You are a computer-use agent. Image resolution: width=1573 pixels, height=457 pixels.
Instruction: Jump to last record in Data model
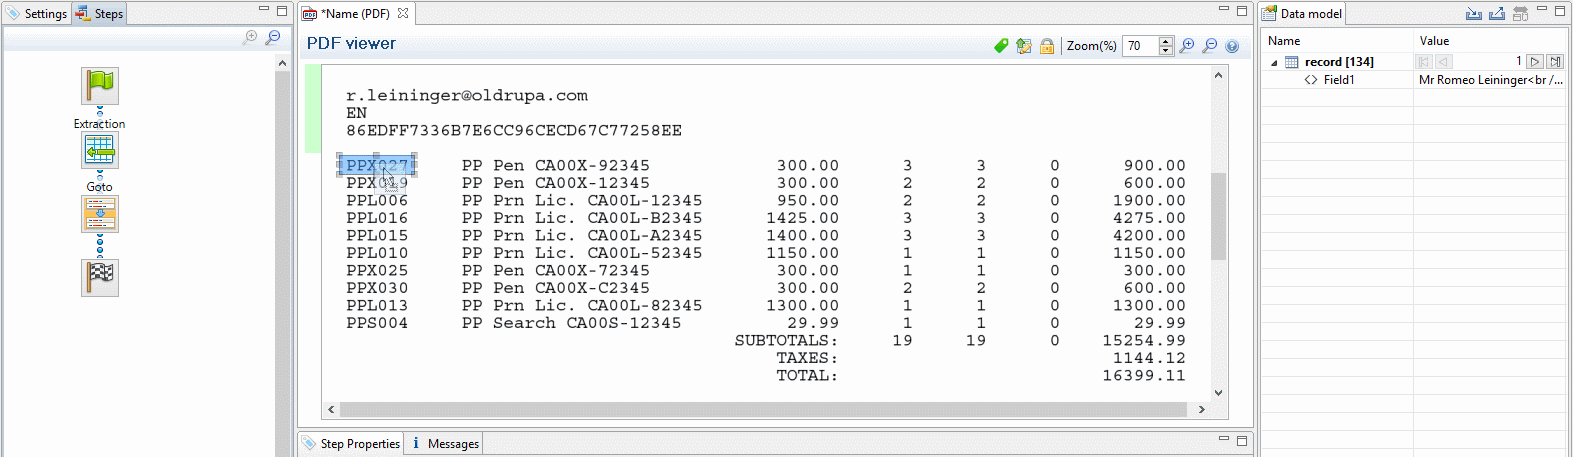pyautogui.click(x=1555, y=62)
